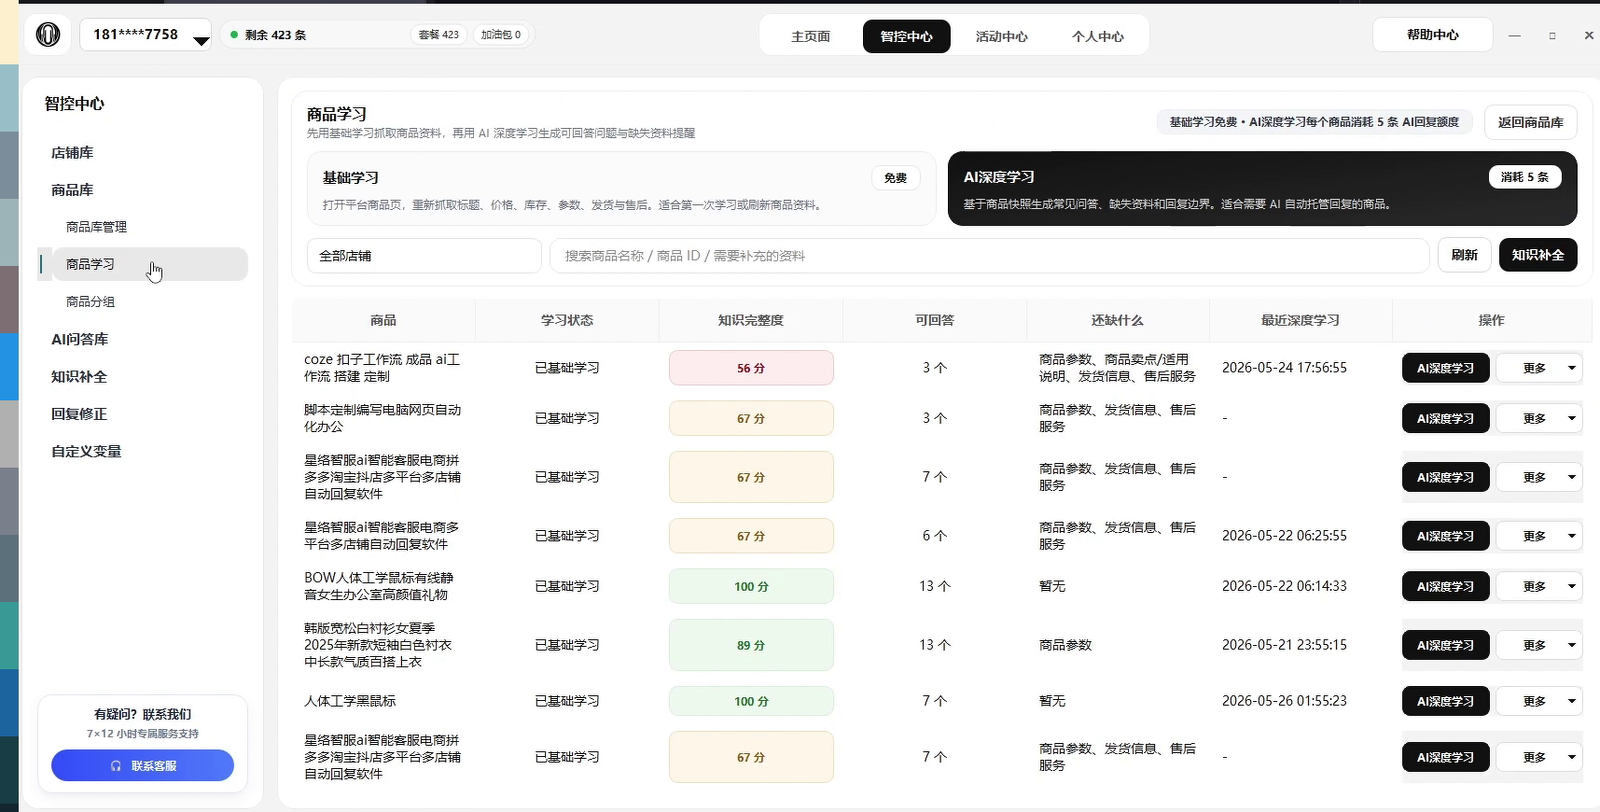Sort by 知识完整度 column header
1600x812 pixels.
[750, 320]
